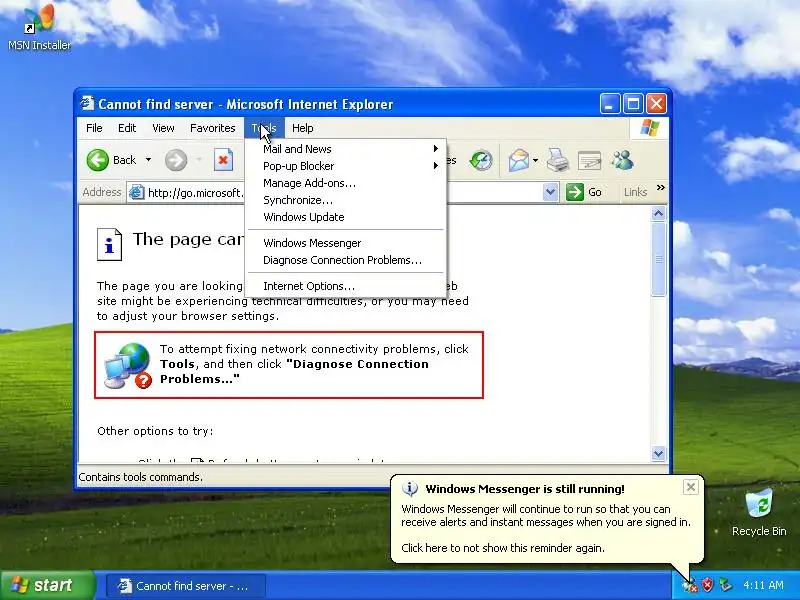The image size is (800, 600).
Task: Expand the Pop-up Blocker submenu
Action: click(346, 166)
